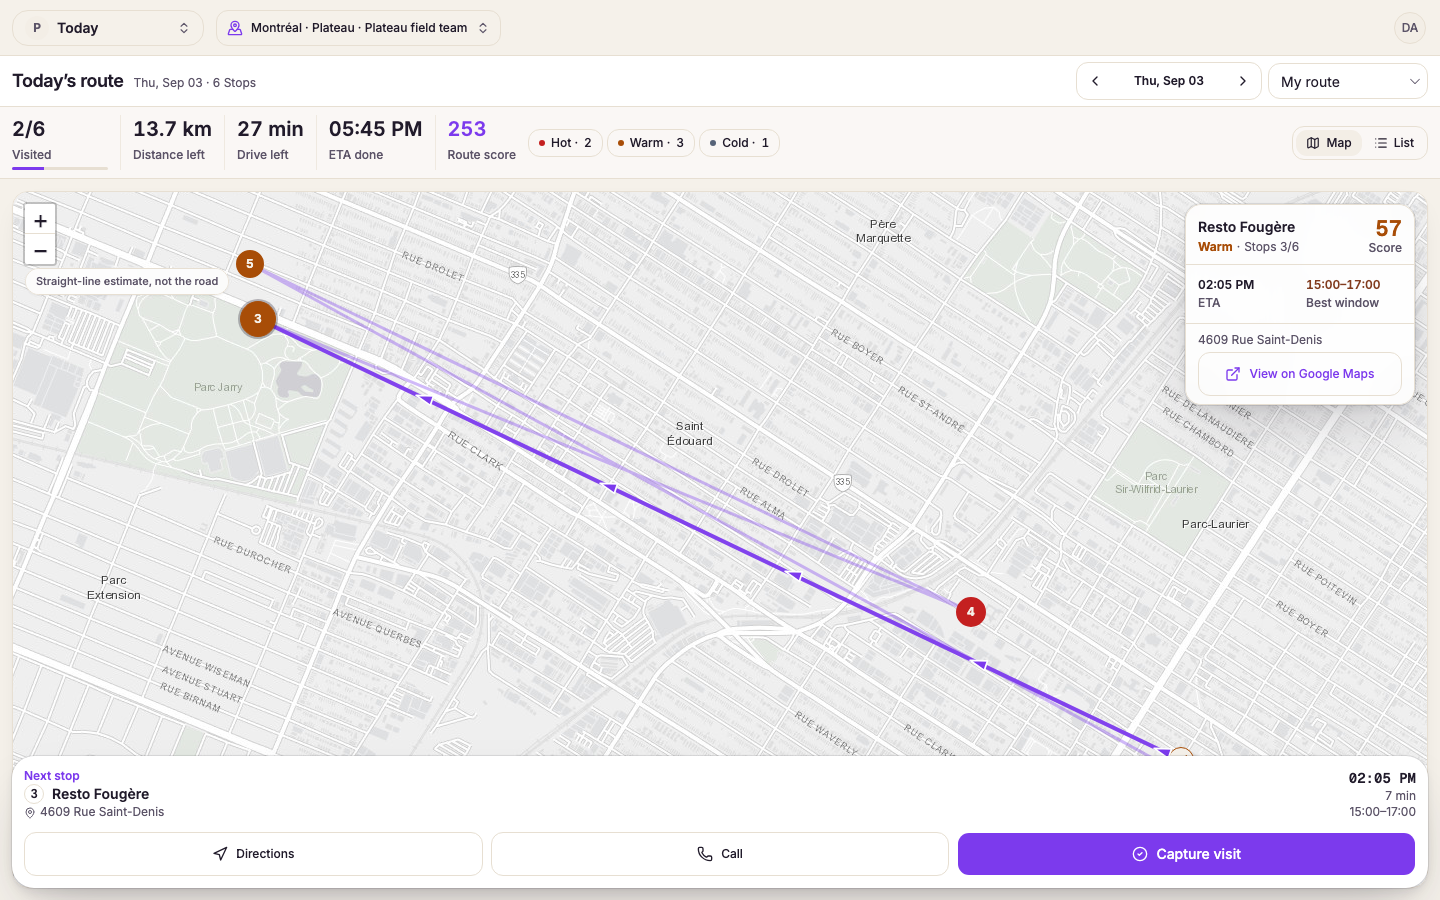Viewport: 1440px width, 900px height.
Task: Click external link icon in Google Maps button
Action: [x=1233, y=374]
